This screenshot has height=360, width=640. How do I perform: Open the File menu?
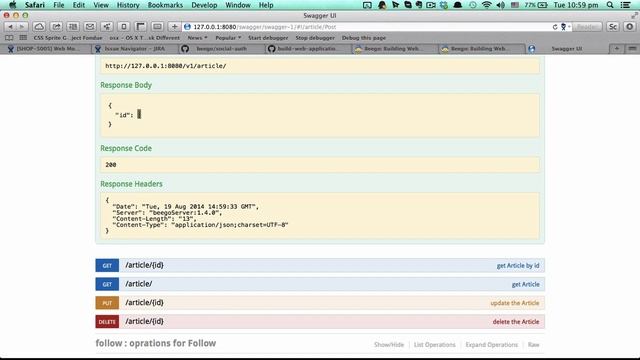point(59,5)
